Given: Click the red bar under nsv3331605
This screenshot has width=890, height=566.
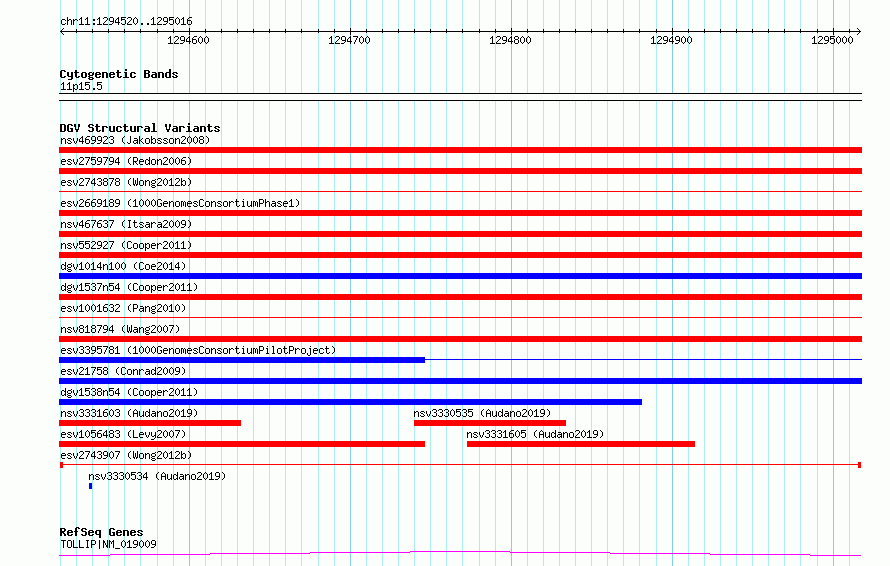Looking at the screenshot, I should point(581,444).
